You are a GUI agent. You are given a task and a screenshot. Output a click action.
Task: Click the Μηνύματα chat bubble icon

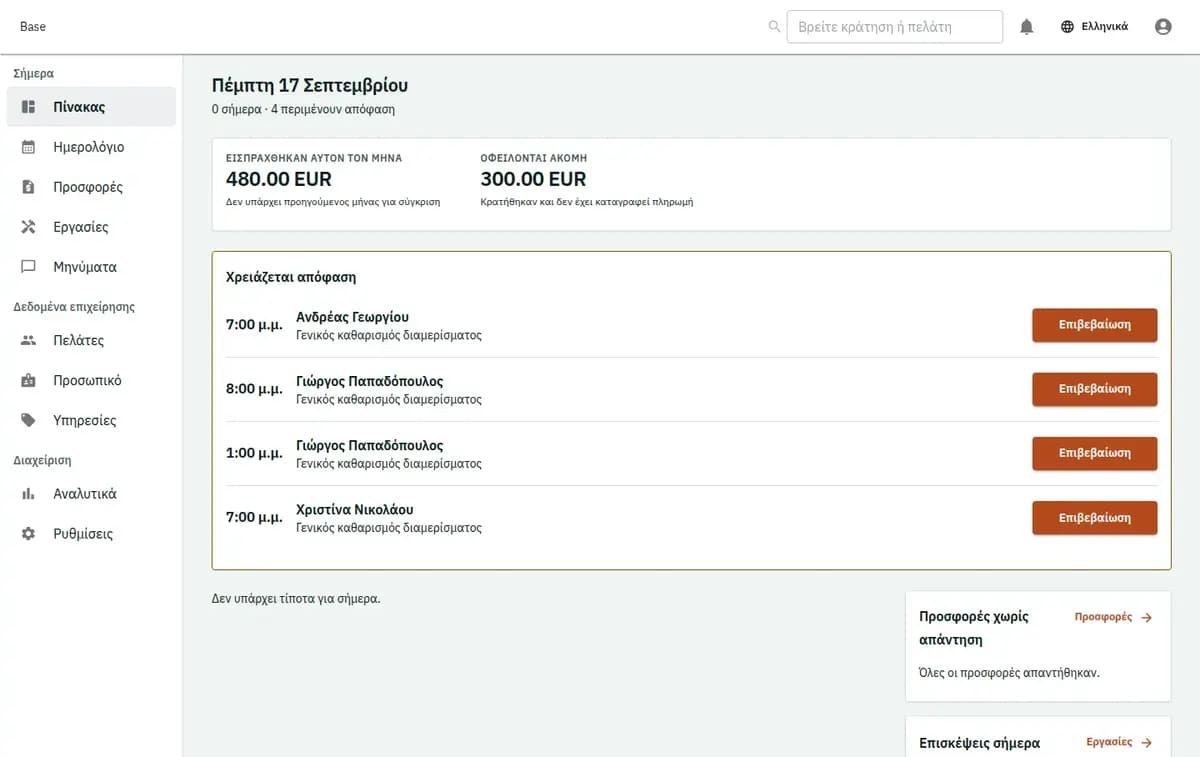click(x=29, y=267)
